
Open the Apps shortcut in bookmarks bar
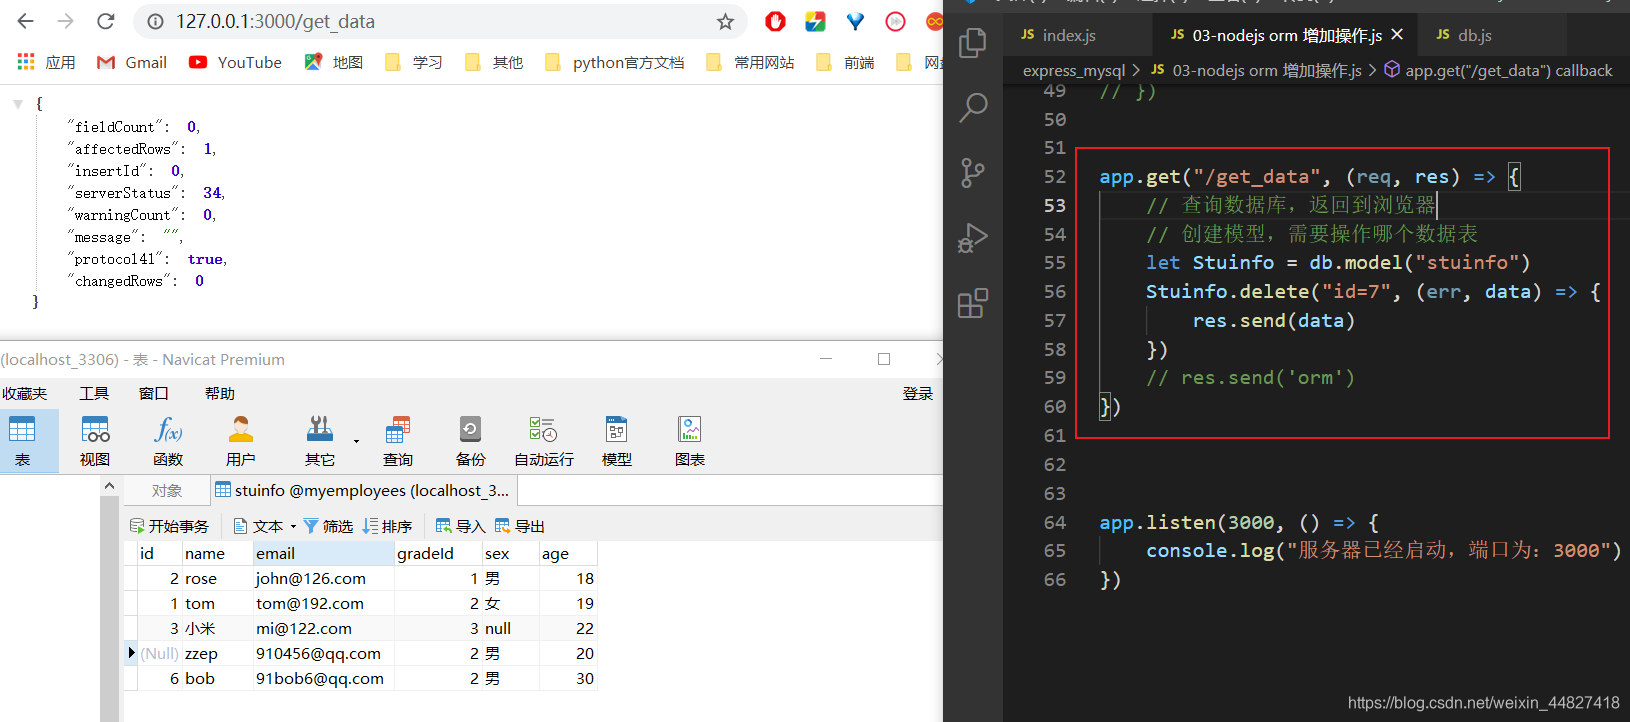[46, 62]
